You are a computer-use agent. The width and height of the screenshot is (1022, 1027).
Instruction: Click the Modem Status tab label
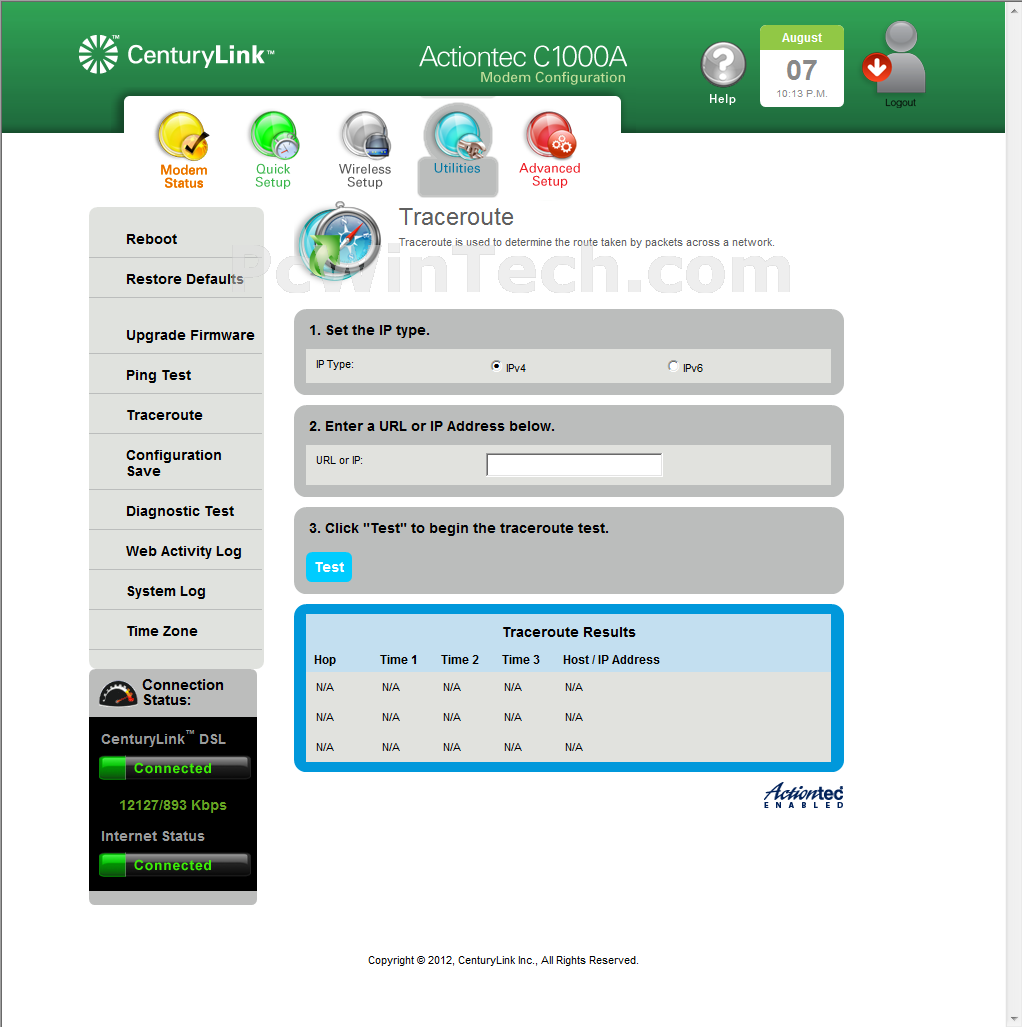click(183, 176)
